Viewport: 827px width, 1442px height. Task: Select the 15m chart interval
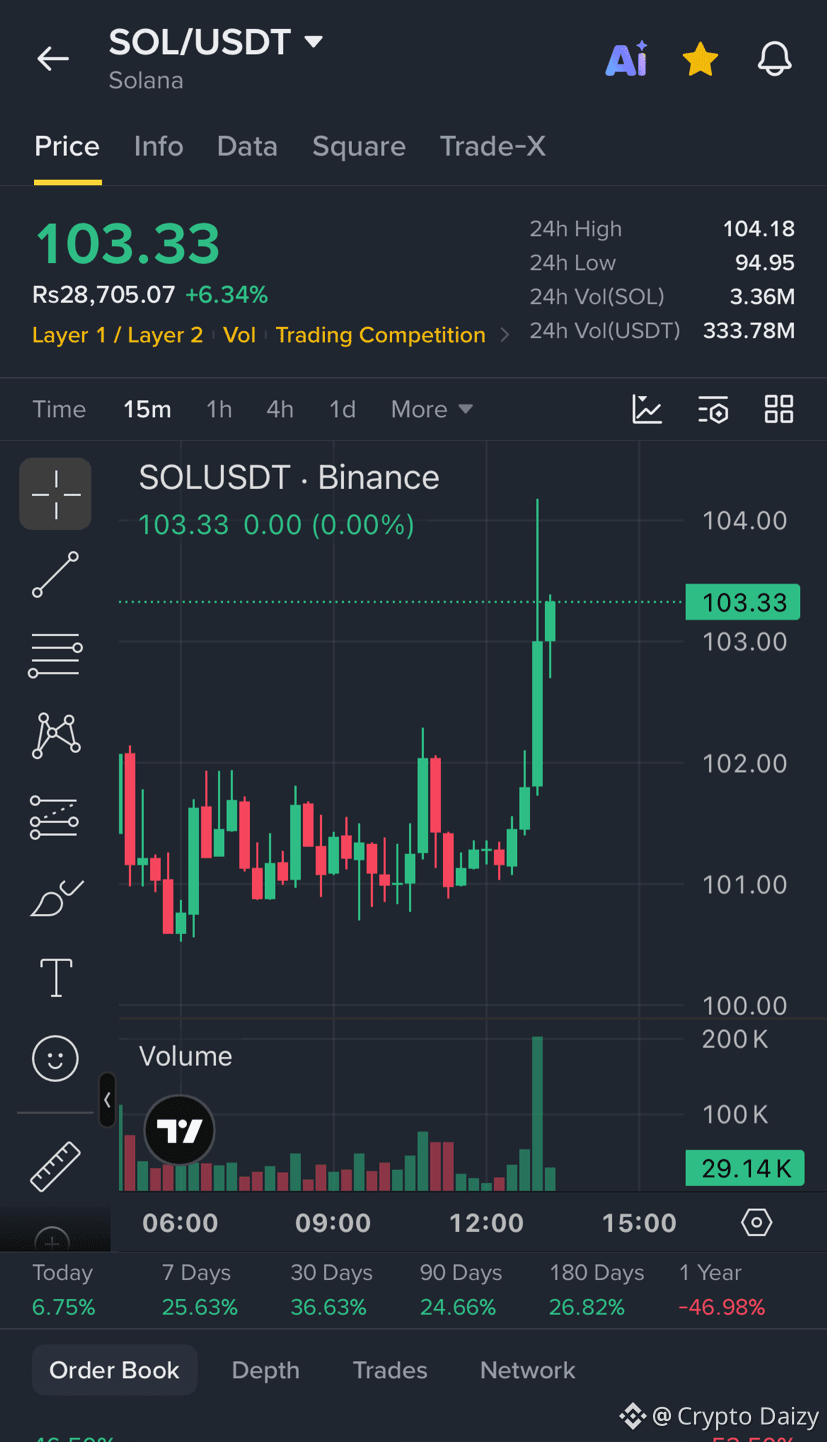coord(147,409)
